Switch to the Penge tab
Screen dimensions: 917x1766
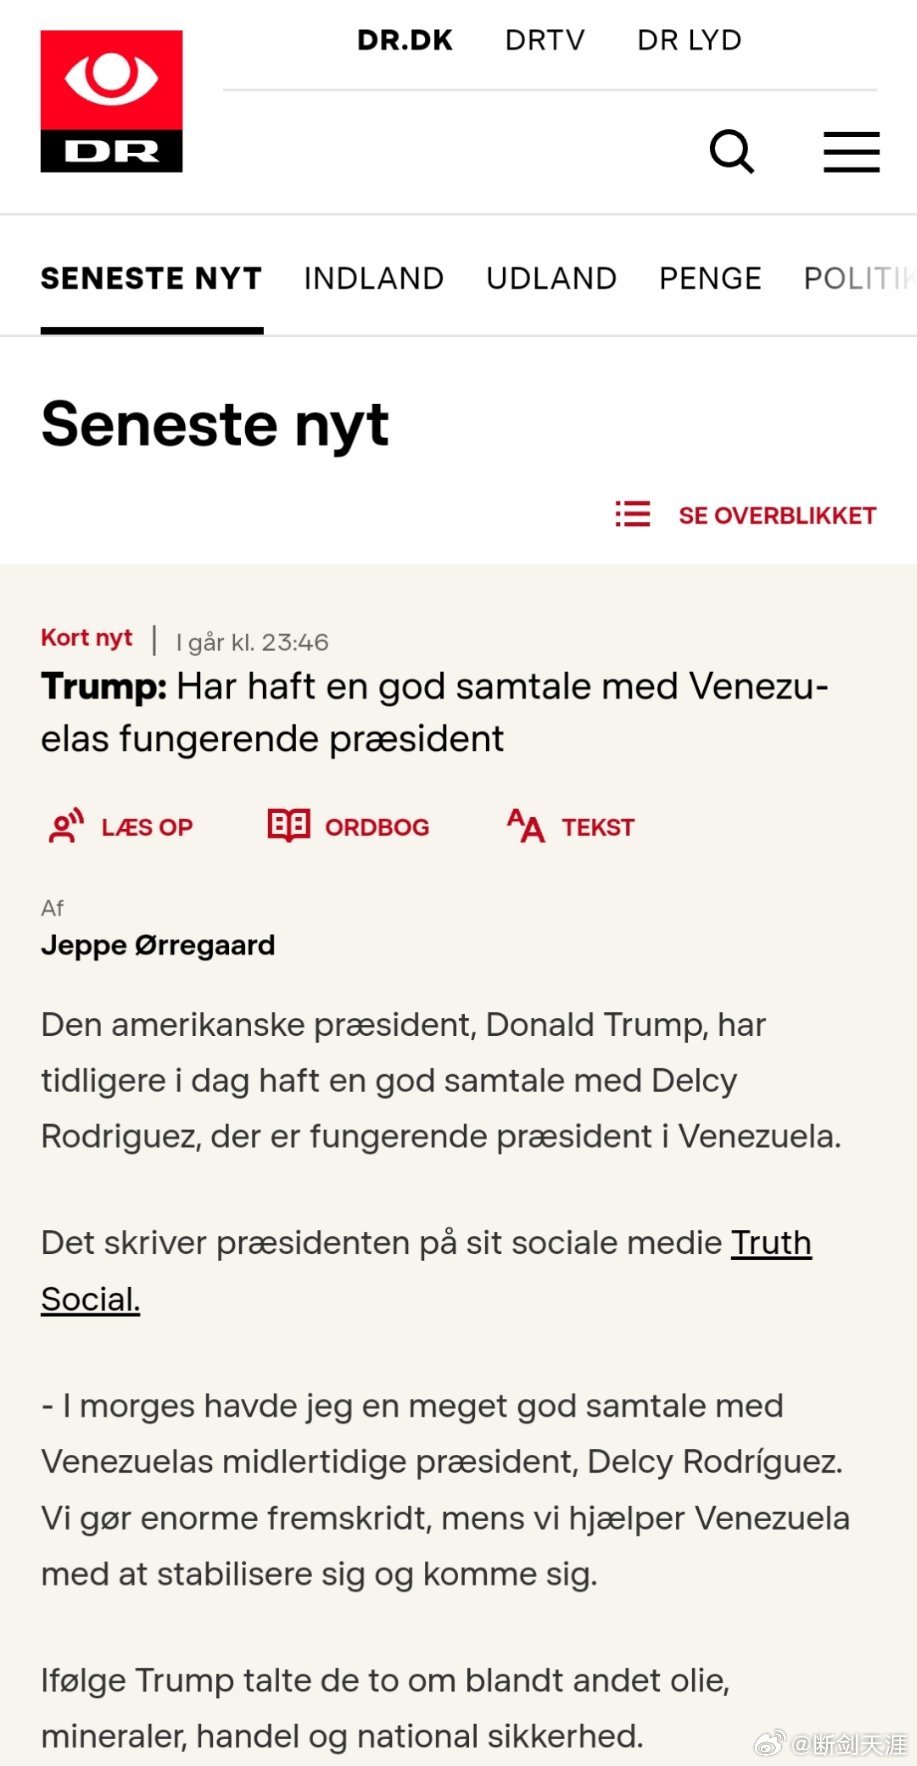(711, 278)
